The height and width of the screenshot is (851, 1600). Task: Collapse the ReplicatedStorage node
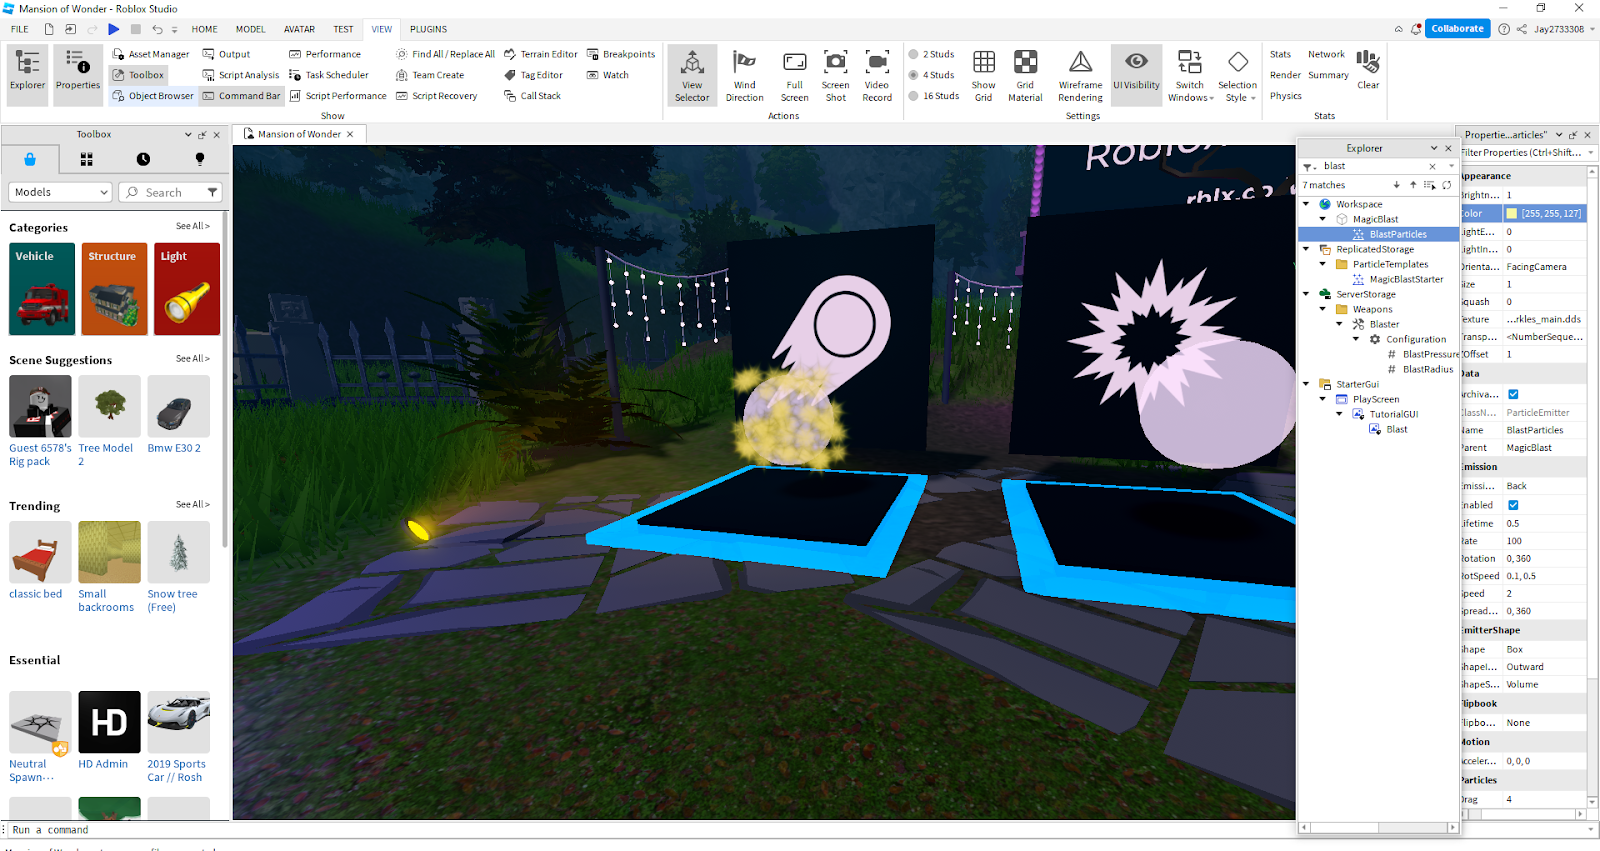click(1306, 249)
